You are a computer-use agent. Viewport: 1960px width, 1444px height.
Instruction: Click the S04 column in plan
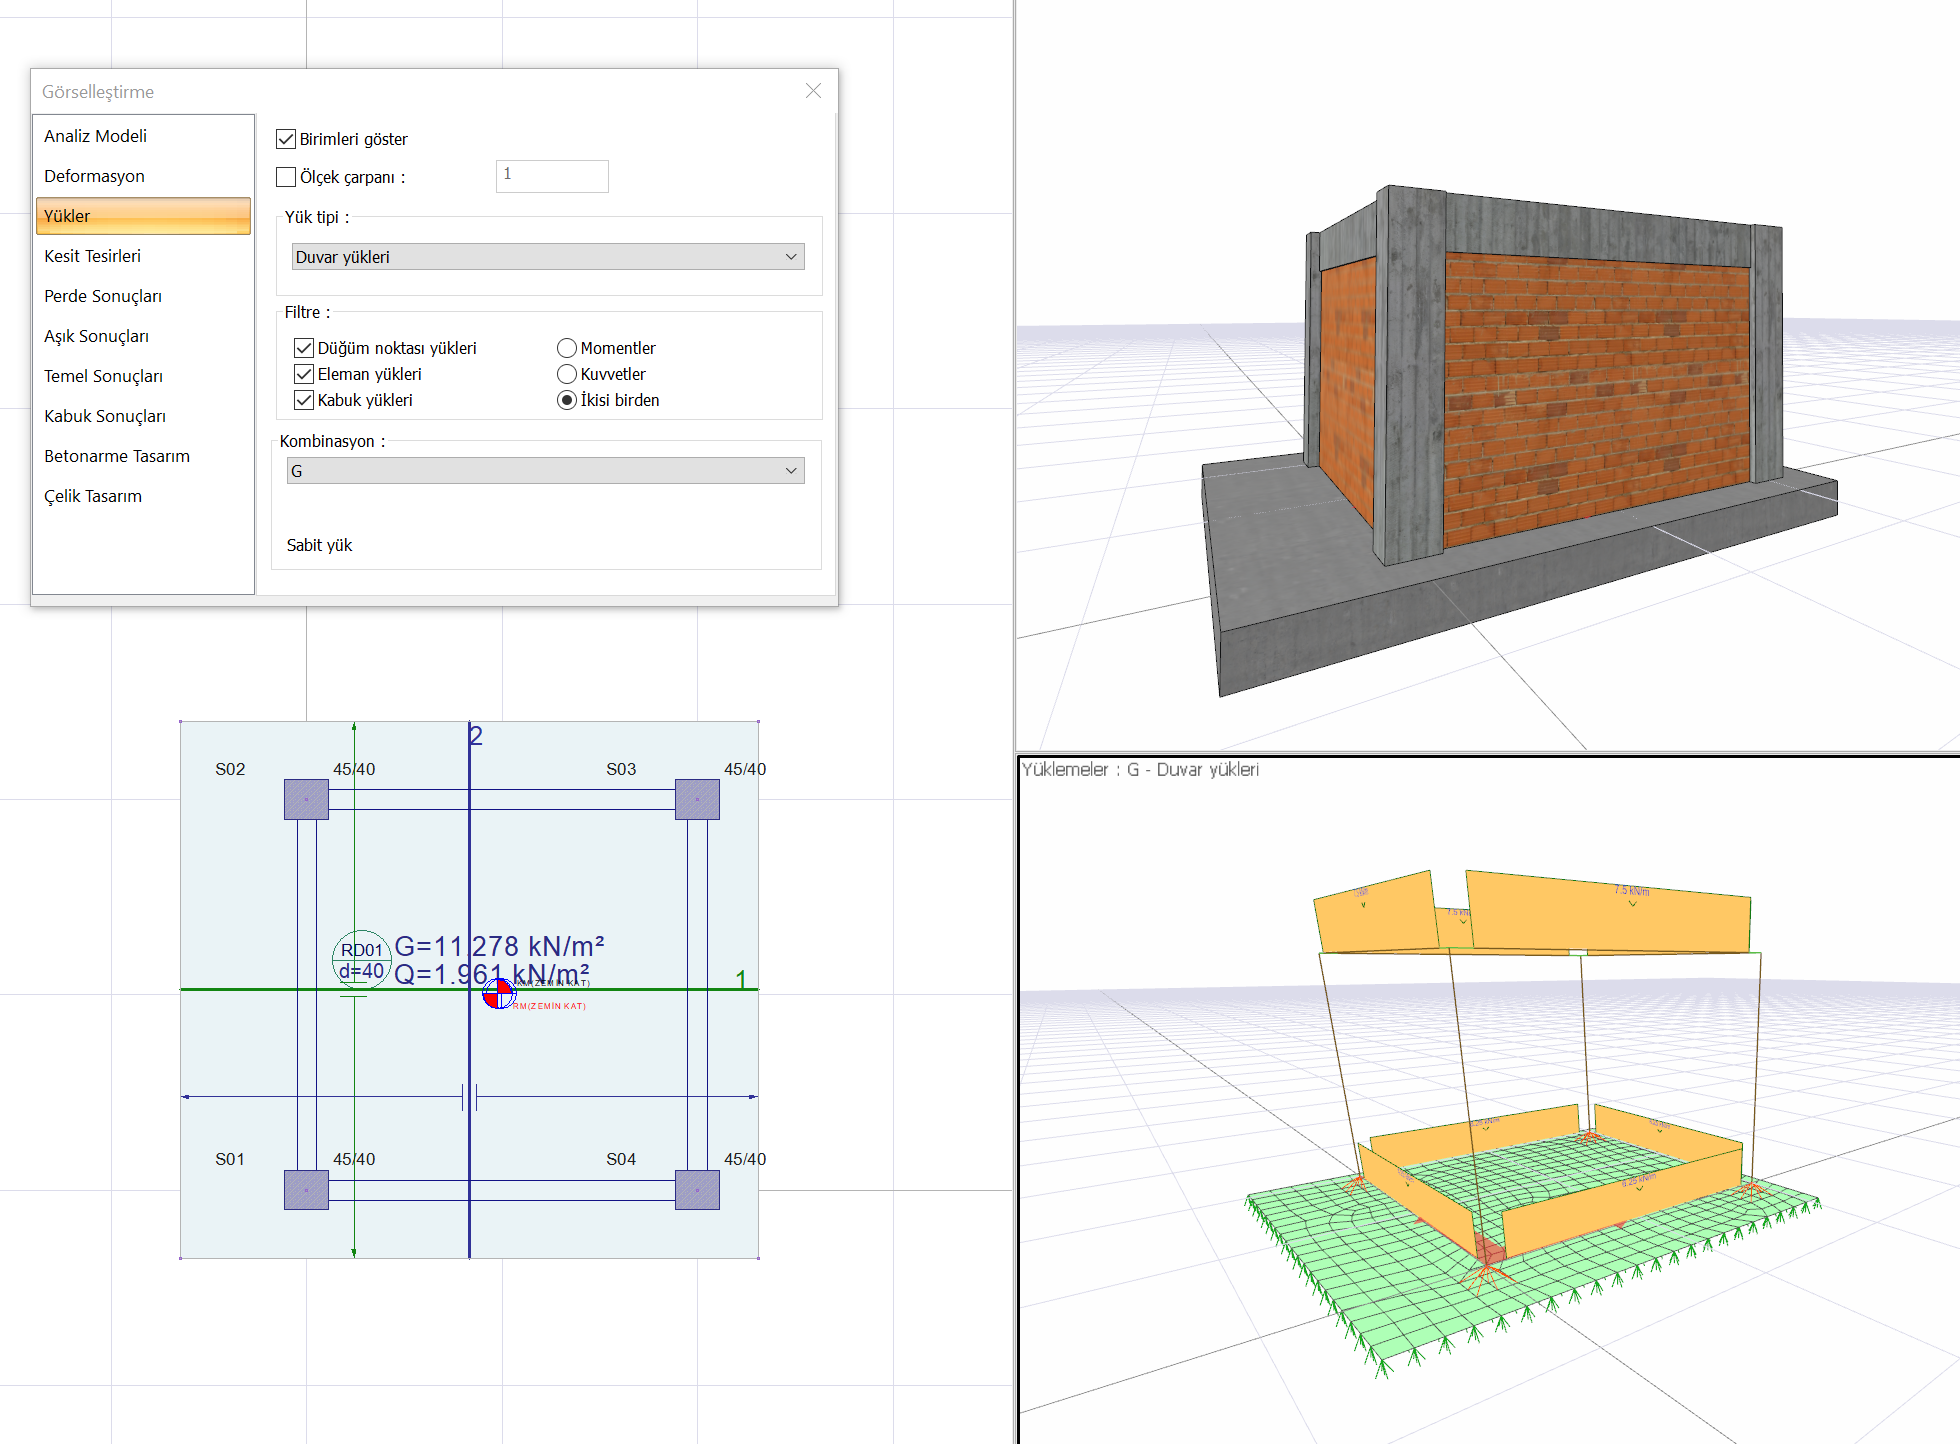click(x=697, y=1189)
